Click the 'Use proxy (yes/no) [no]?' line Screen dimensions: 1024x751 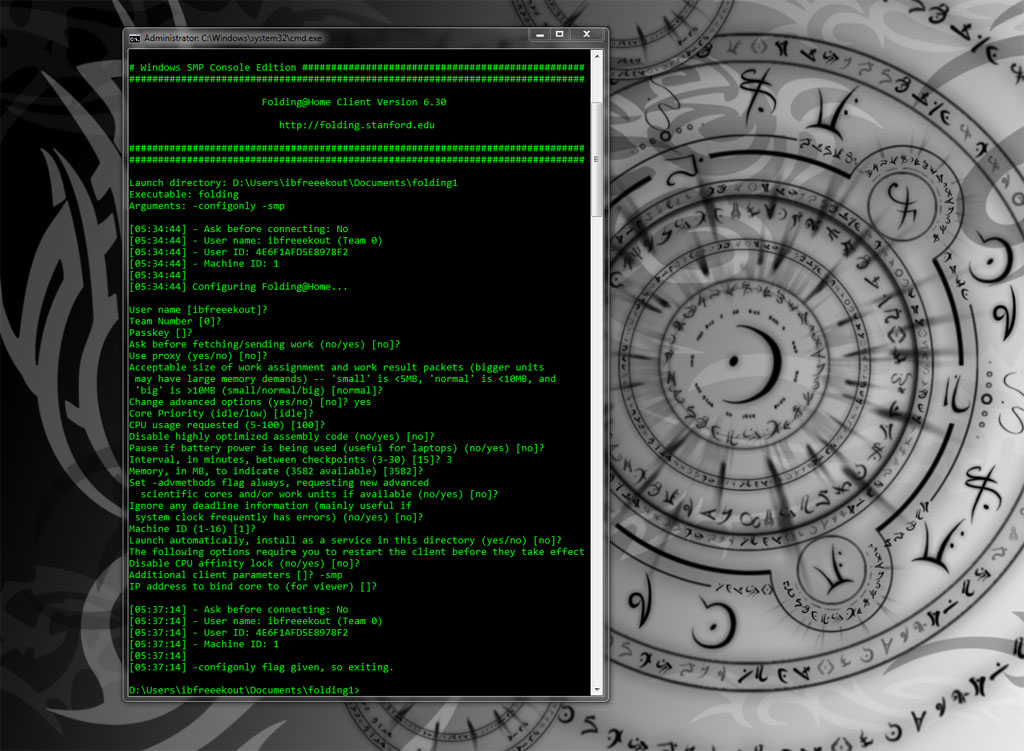pyautogui.click(x=199, y=356)
